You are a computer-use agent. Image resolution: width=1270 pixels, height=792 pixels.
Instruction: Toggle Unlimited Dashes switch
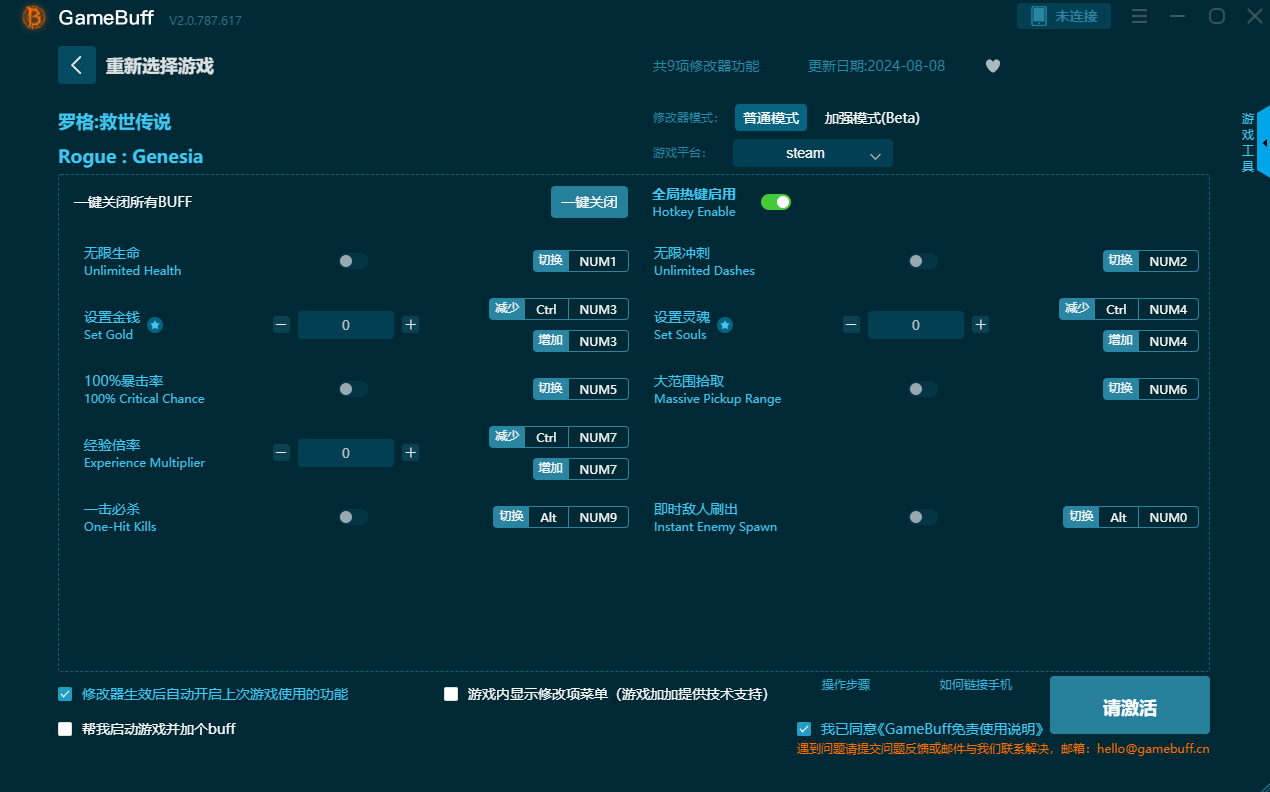[x=923, y=261]
